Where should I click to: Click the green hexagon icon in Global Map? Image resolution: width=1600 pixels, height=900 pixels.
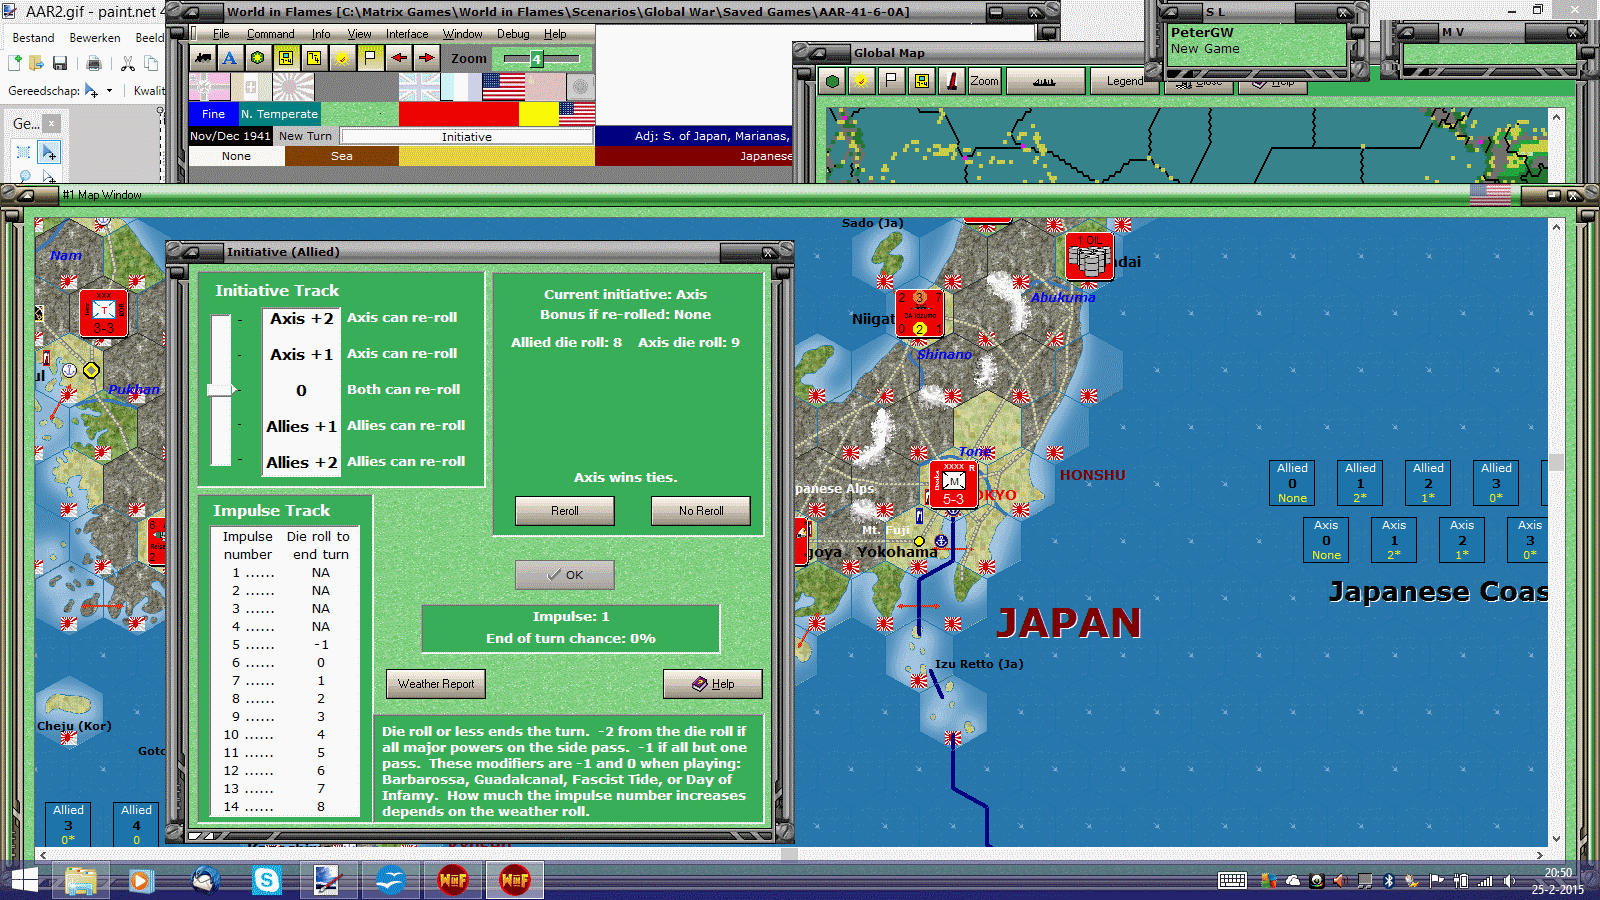(x=832, y=81)
